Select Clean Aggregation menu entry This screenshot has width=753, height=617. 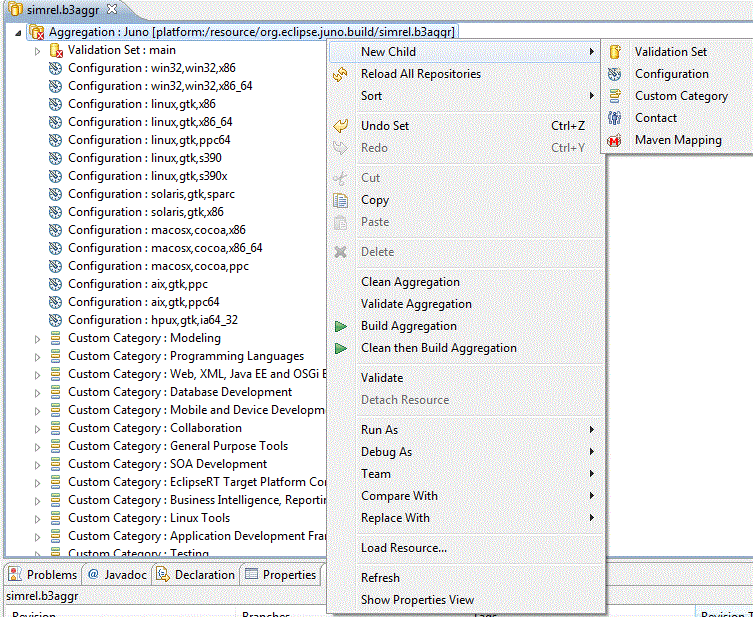(x=463, y=282)
